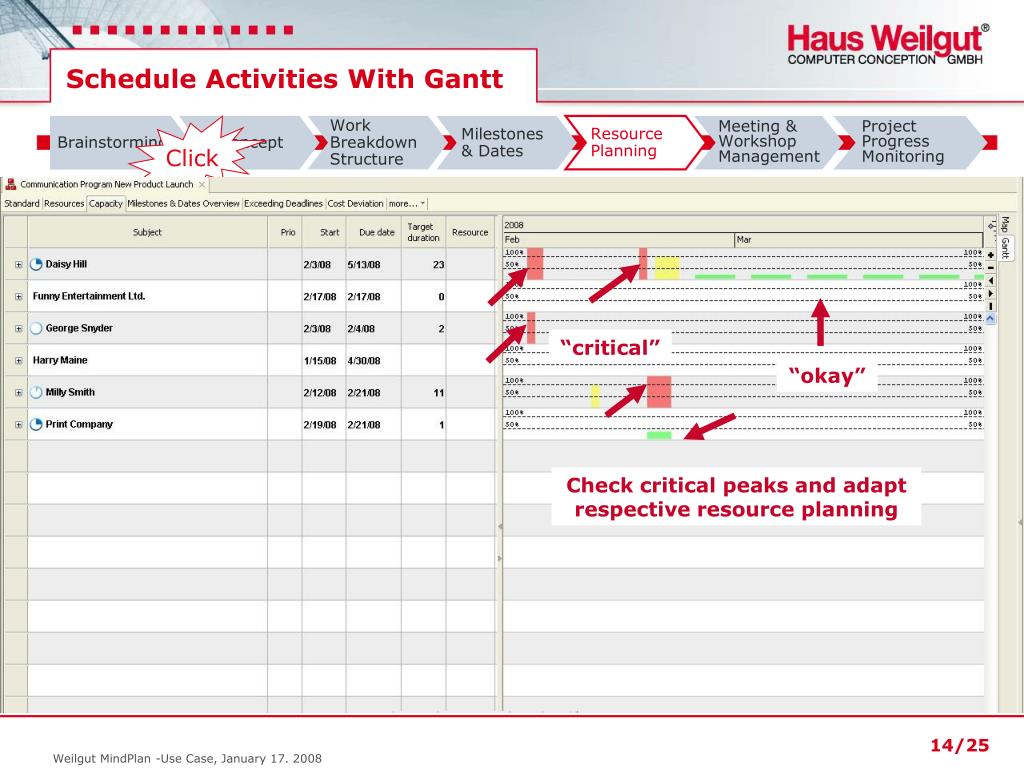Image resolution: width=1024 pixels, height=768 pixels.
Task: Click Milly Smith's yellow capacity bar
Action: coord(595,396)
